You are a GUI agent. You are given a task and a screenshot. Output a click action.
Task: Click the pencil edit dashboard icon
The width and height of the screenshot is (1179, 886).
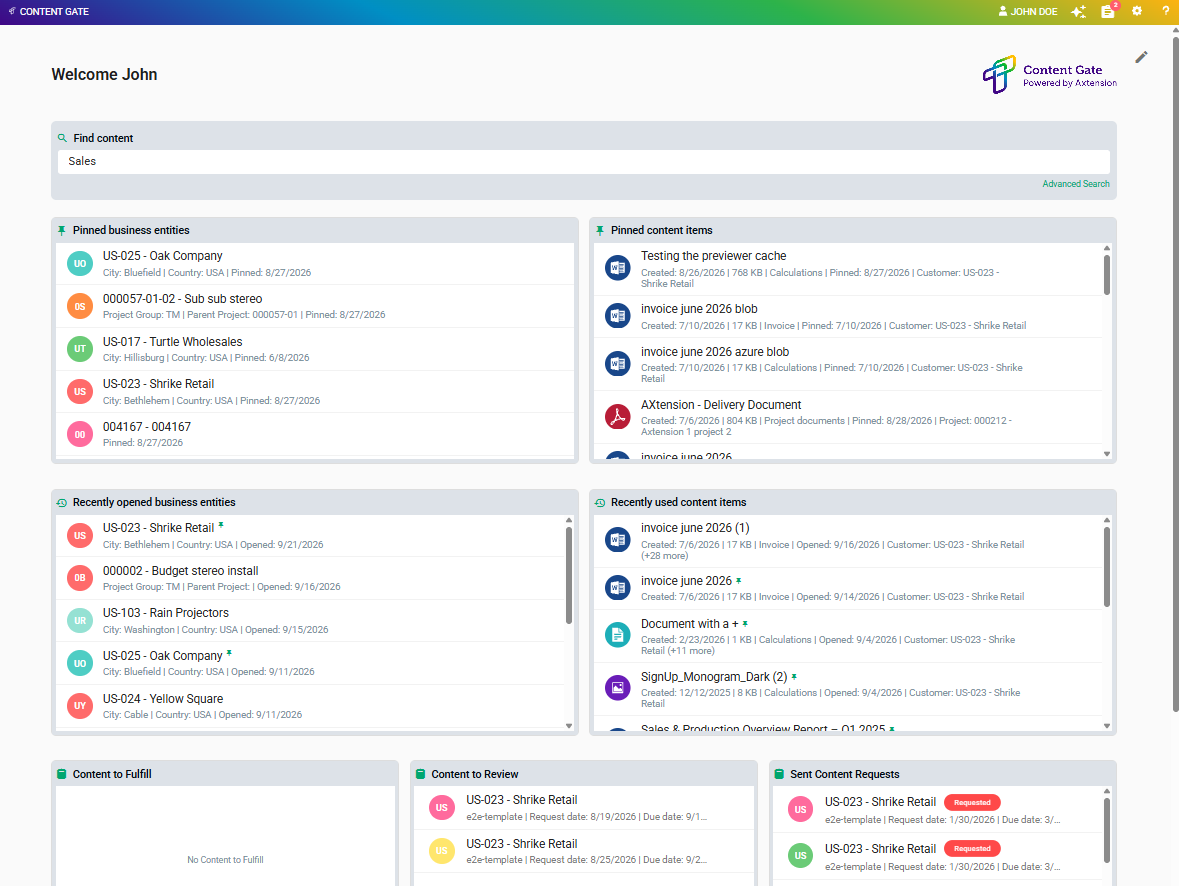point(1141,57)
